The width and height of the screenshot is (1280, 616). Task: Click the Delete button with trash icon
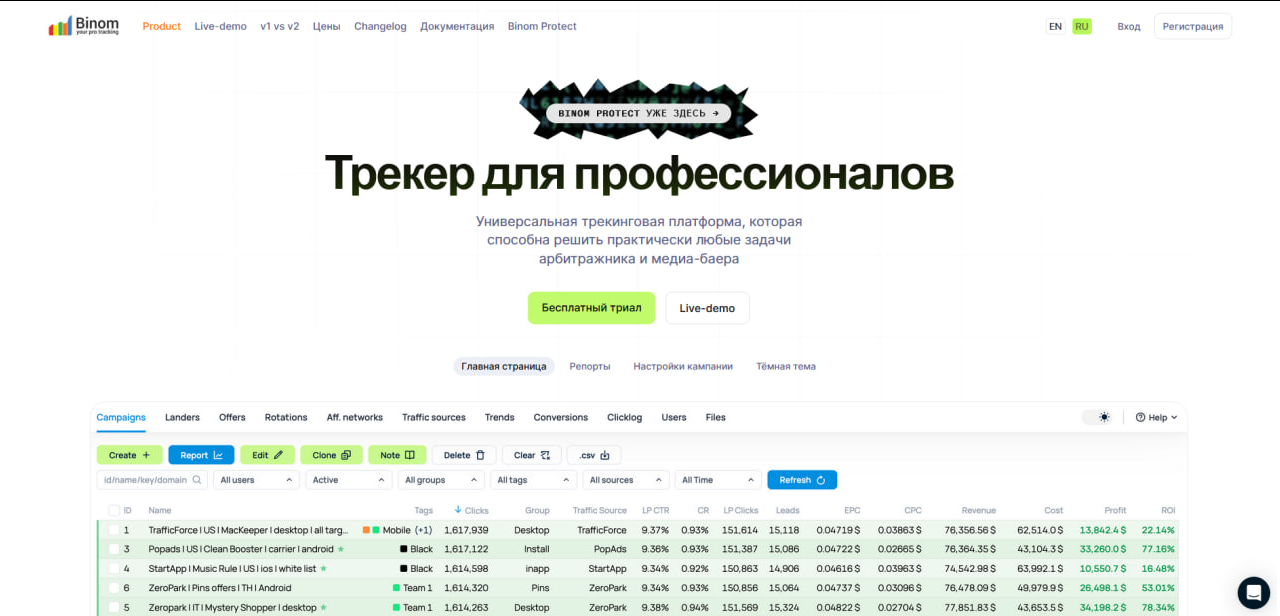coord(463,455)
